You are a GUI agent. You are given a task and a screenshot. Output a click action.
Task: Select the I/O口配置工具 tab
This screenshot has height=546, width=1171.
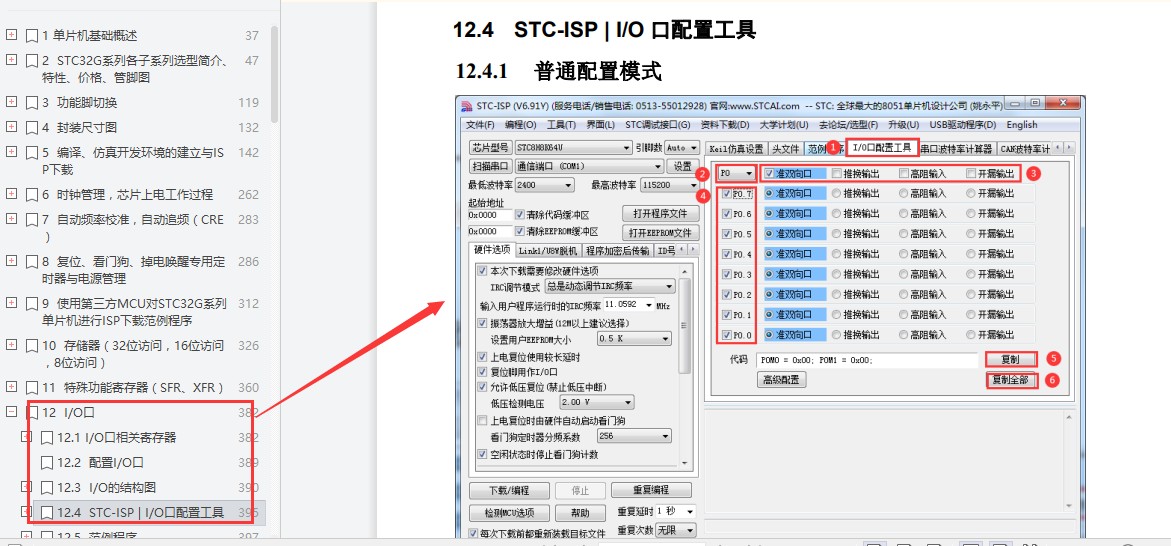click(882, 148)
